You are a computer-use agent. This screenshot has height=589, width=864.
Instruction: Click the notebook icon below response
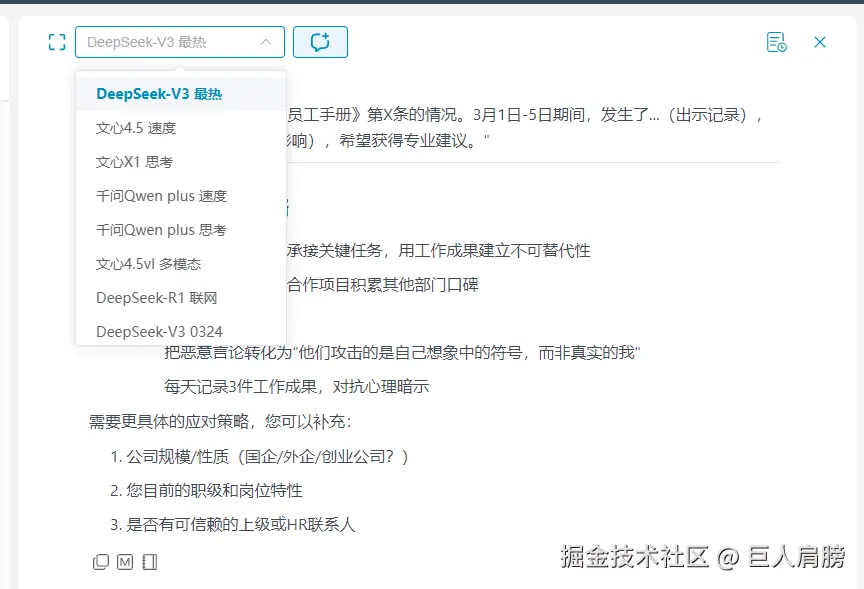(149, 562)
